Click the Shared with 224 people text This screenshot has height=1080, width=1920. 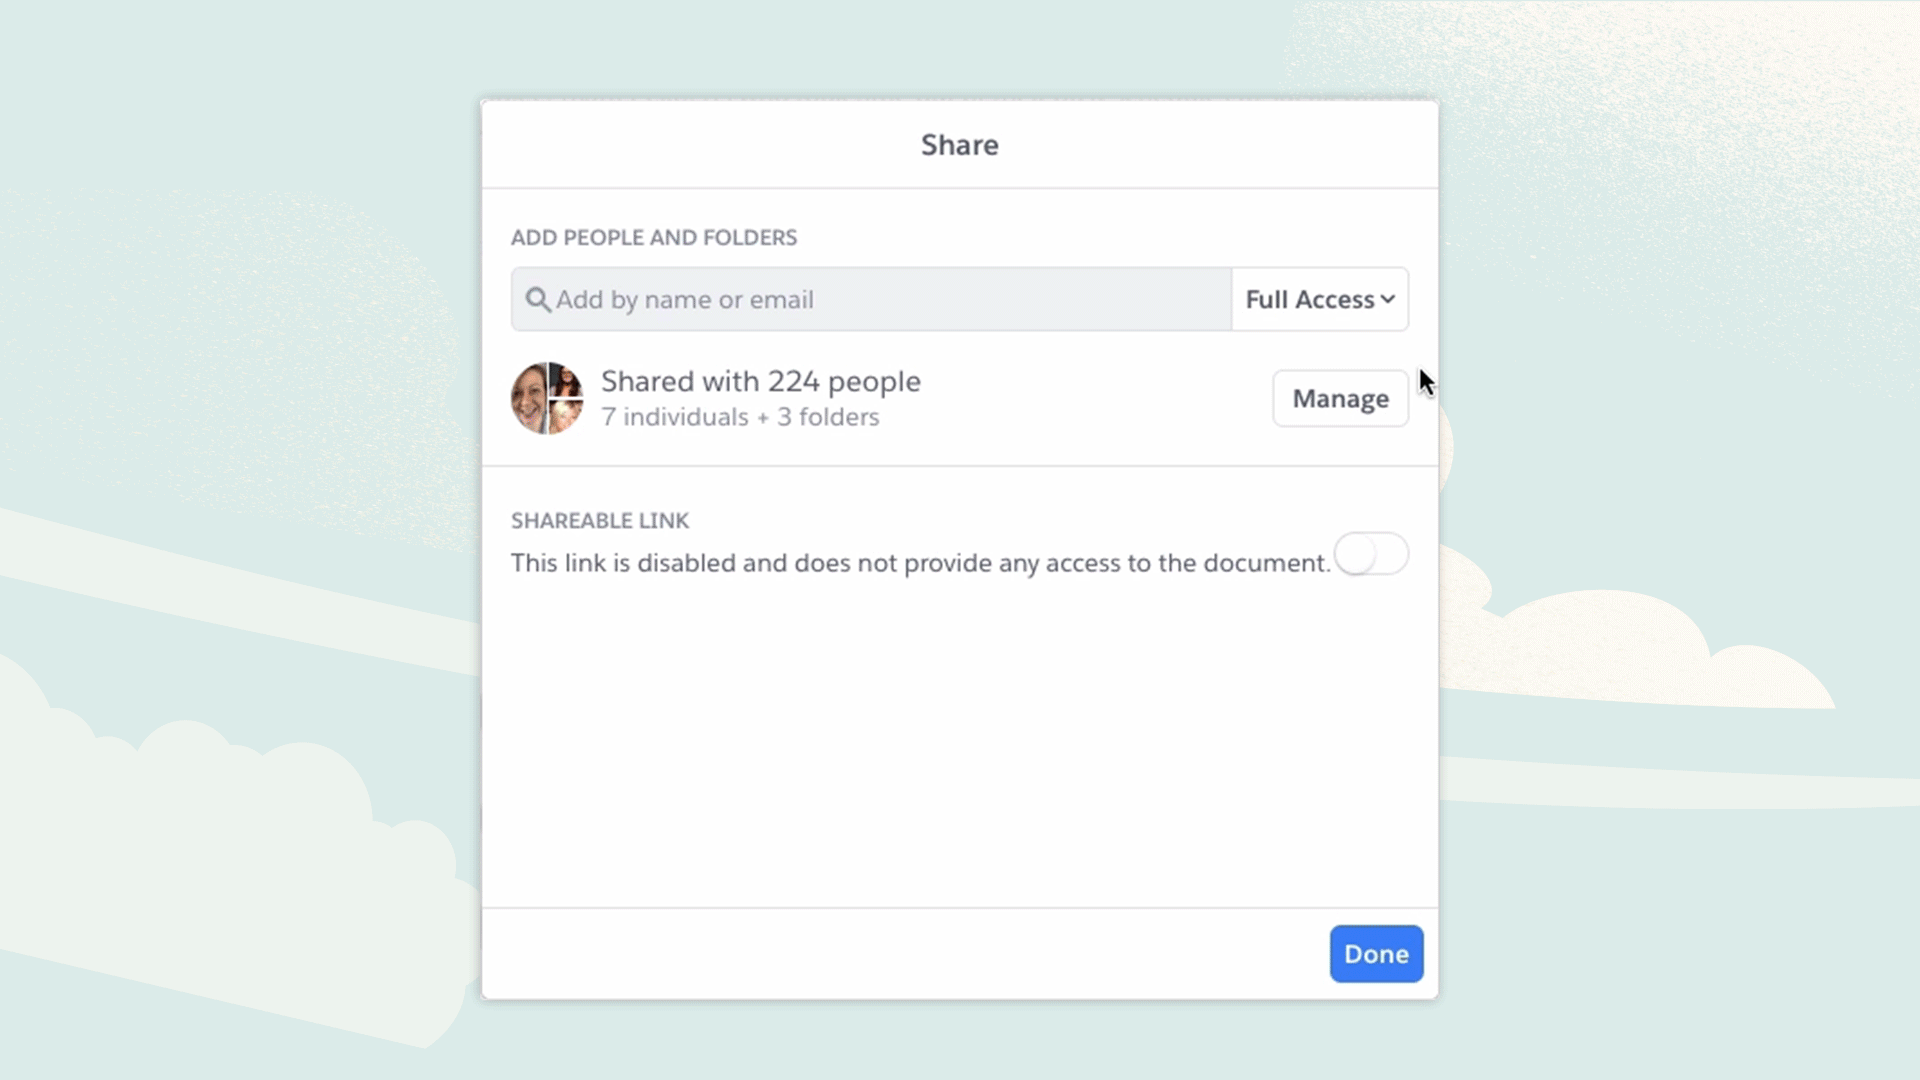[x=760, y=381]
